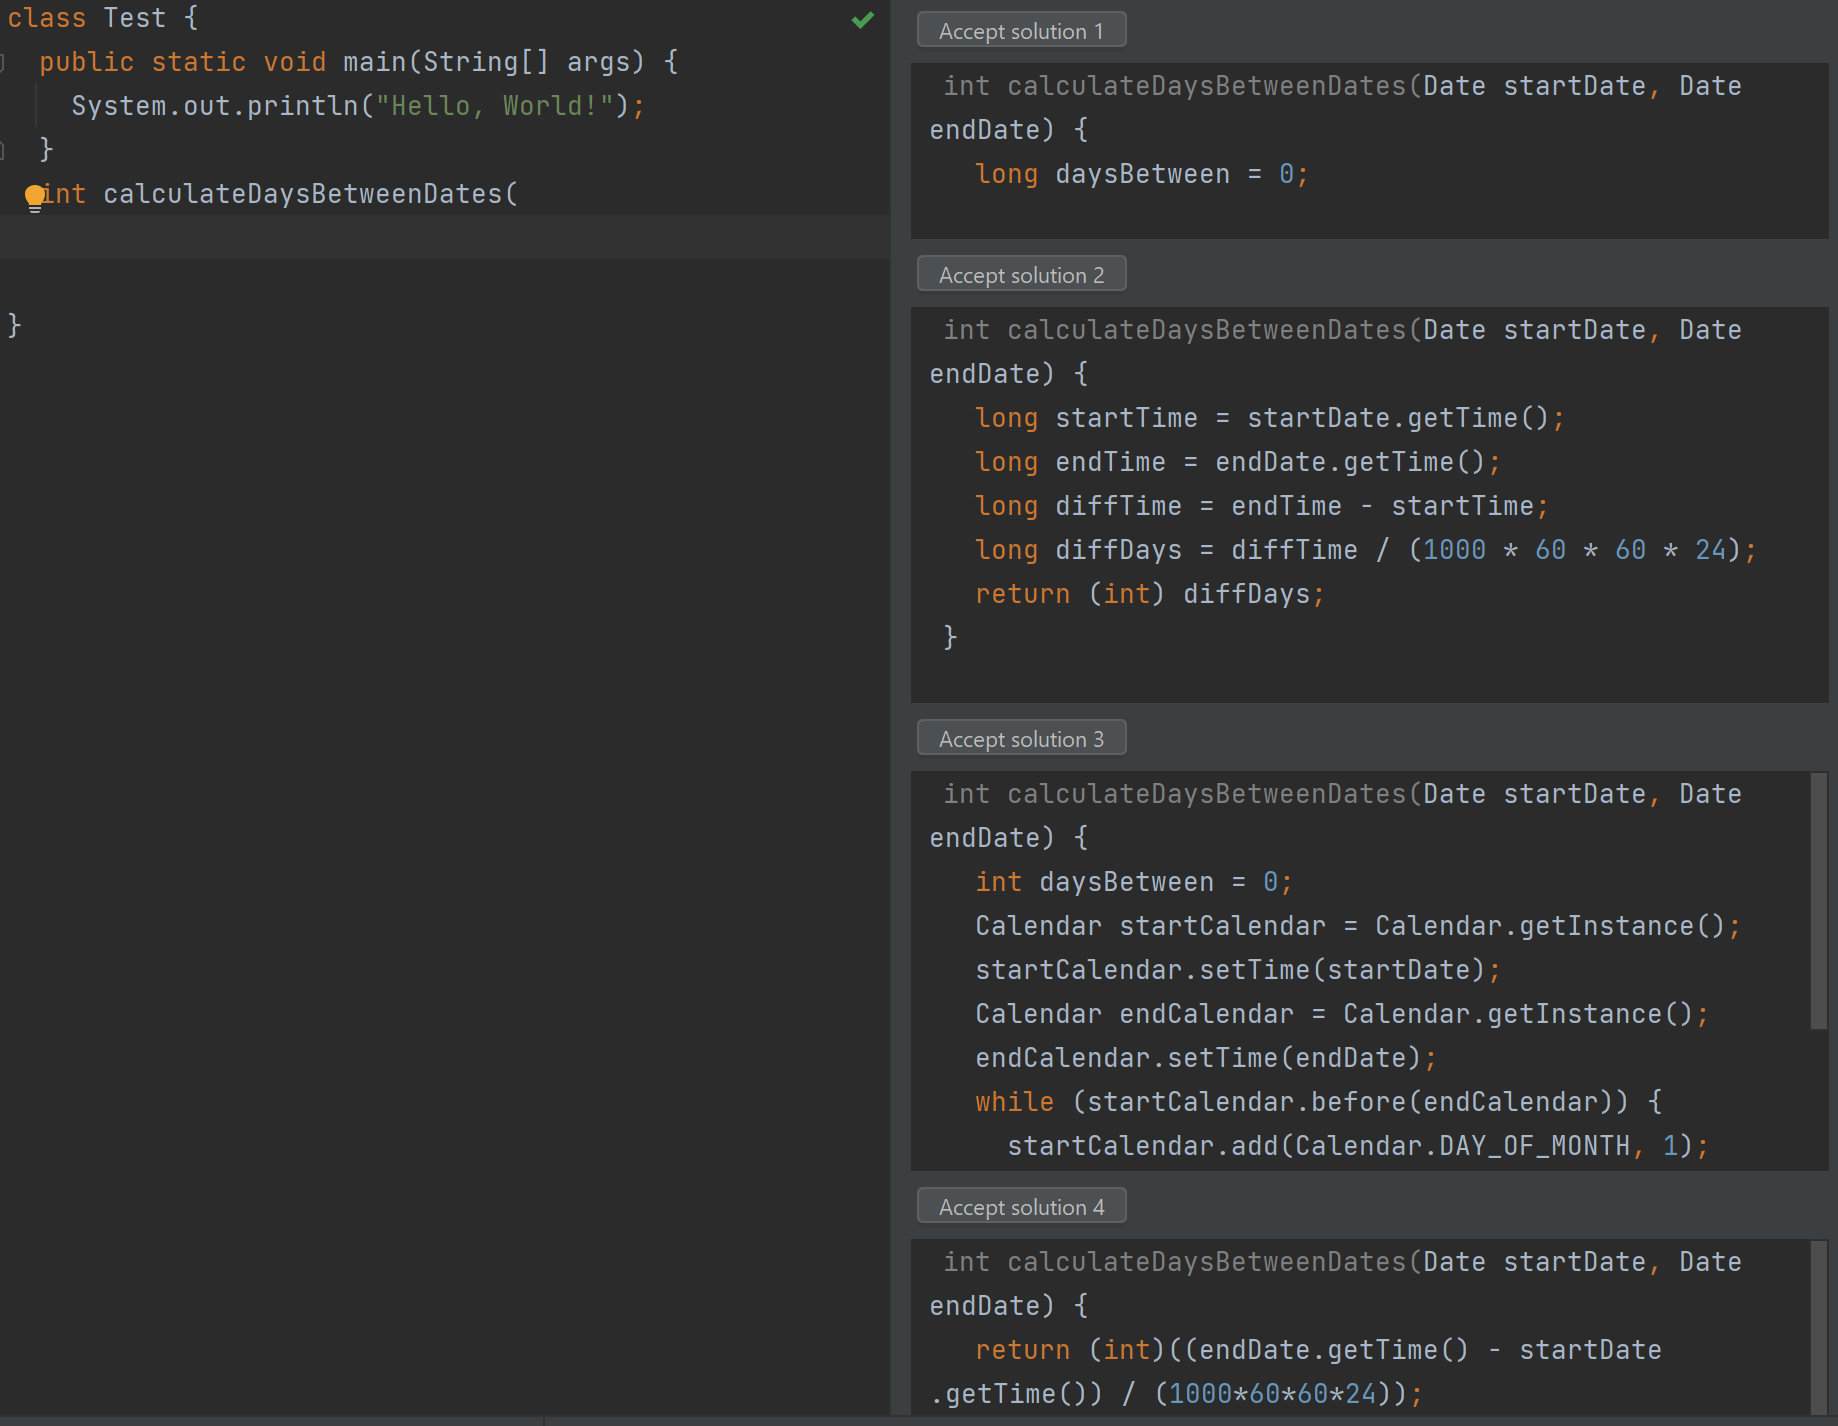1838x1426 pixels.
Task: Click 'Calendar startCalendar' declaration line
Action: pyautogui.click(x=1358, y=926)
